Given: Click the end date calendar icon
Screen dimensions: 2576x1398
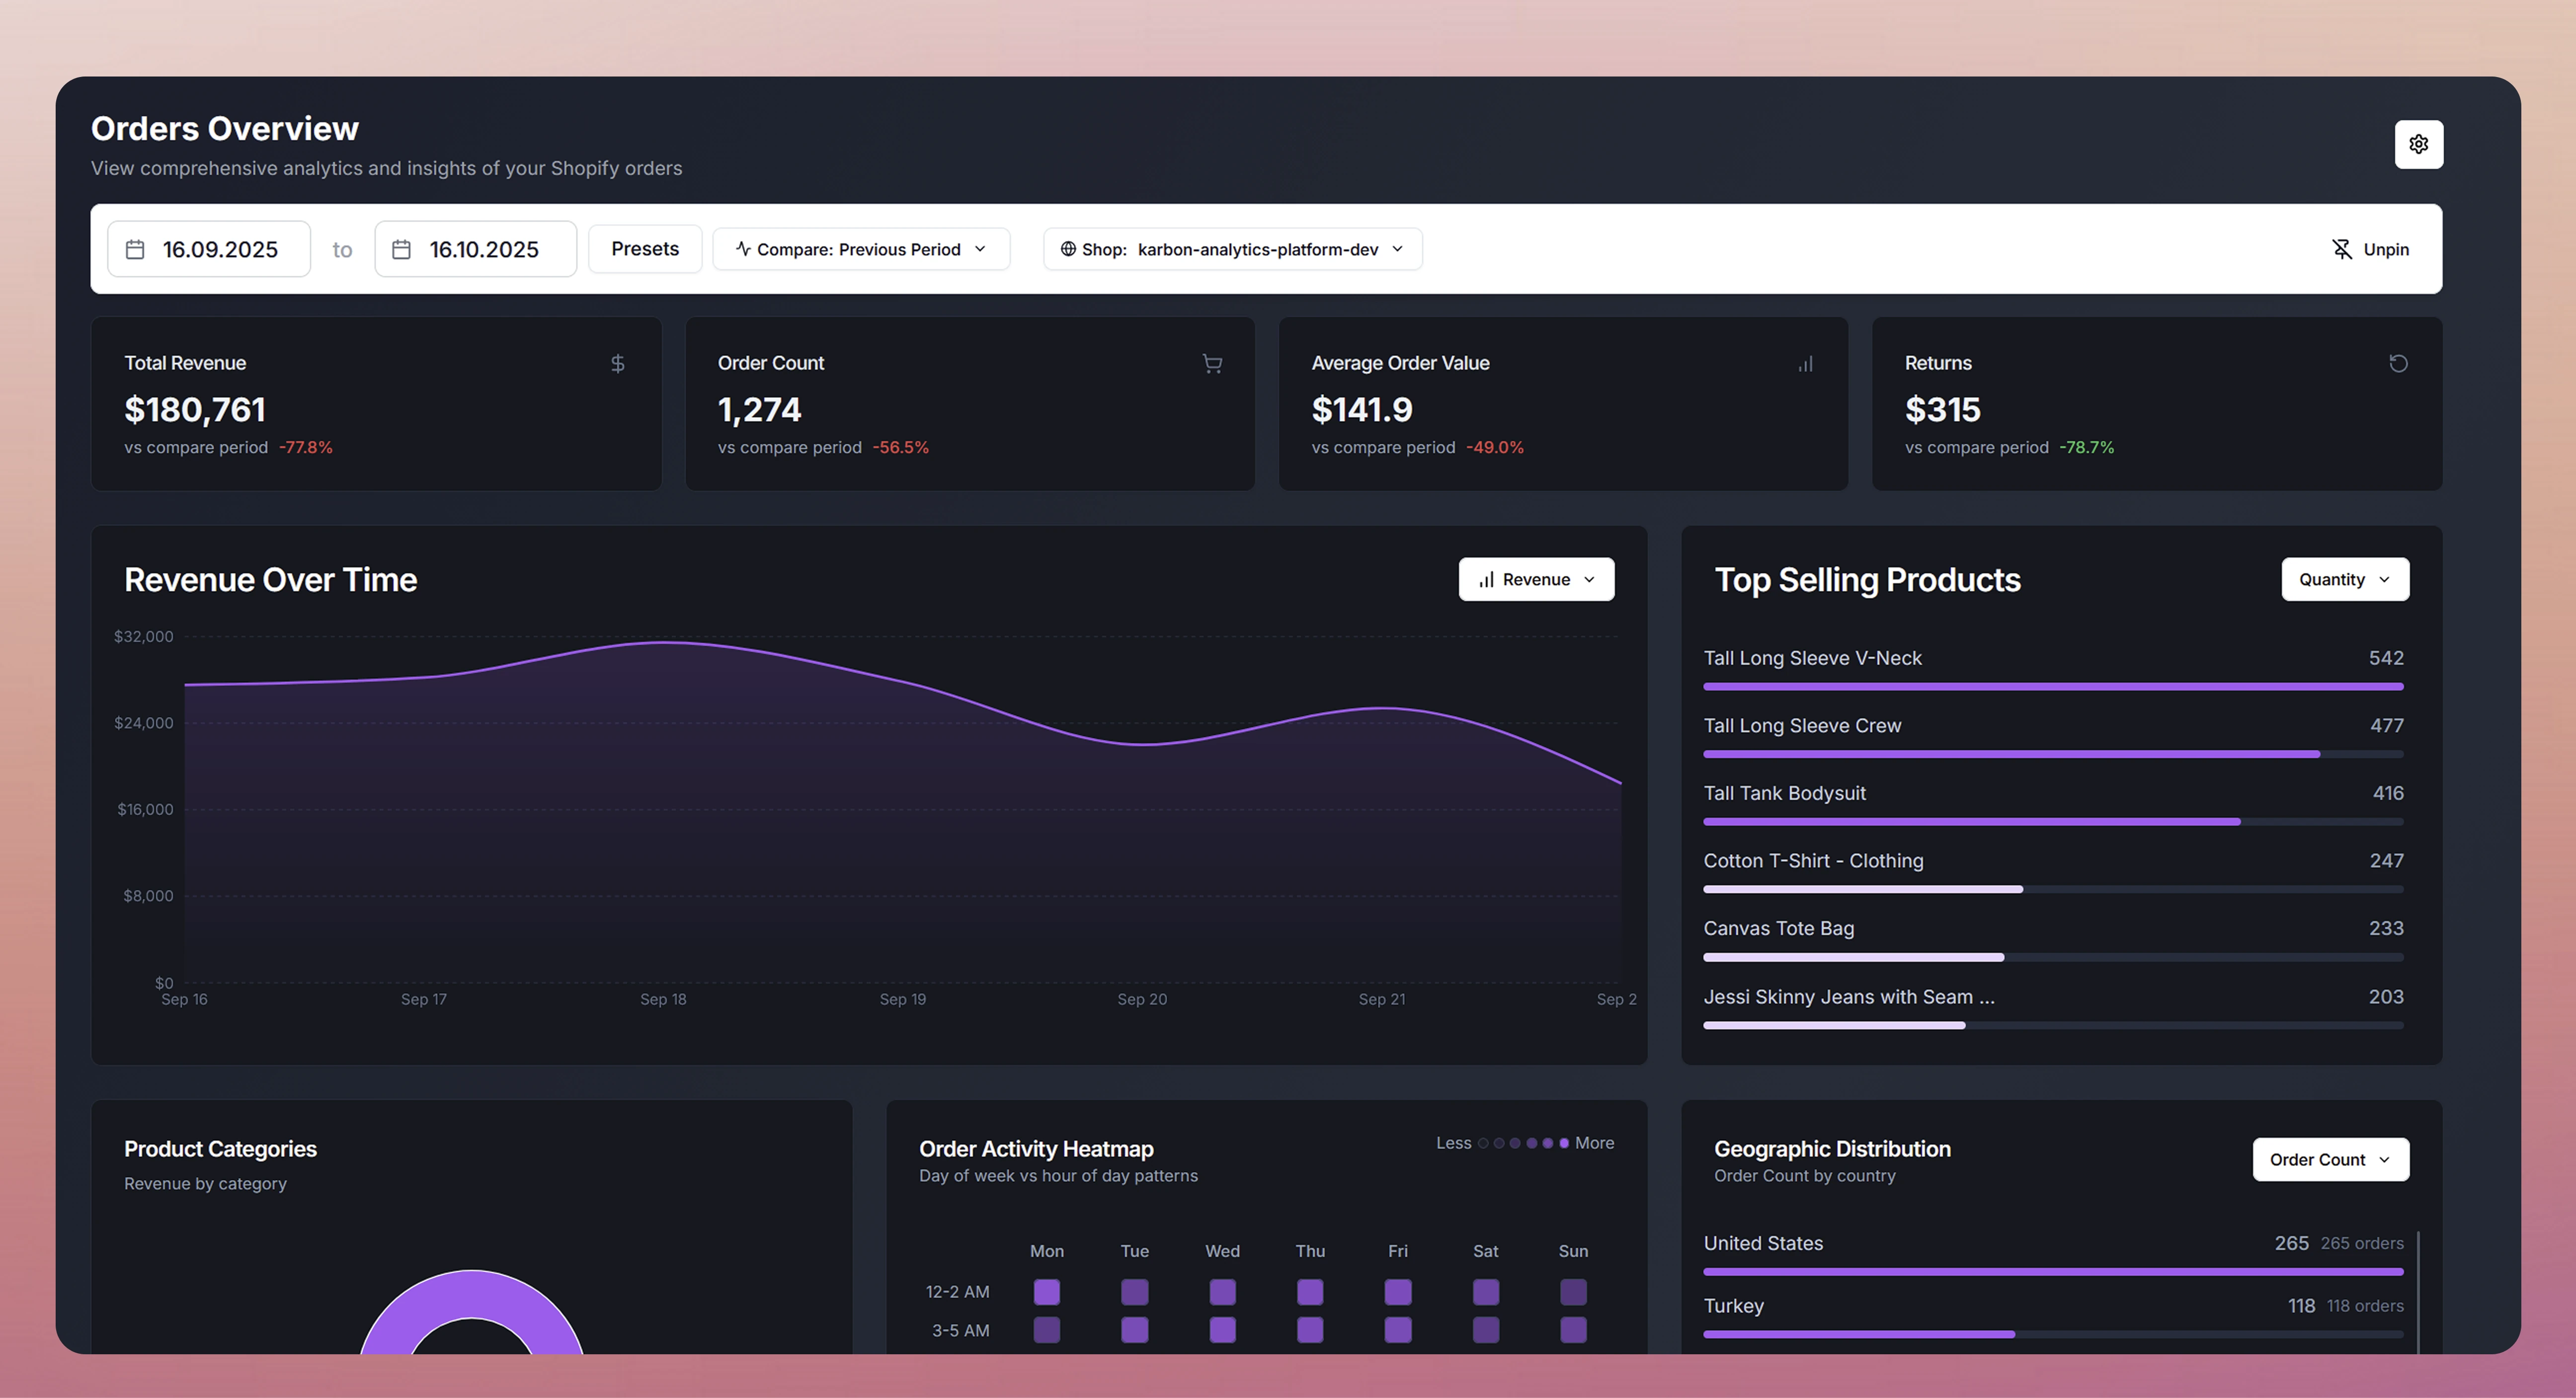Looking at the screenshot, I should [x=401, y=249].
